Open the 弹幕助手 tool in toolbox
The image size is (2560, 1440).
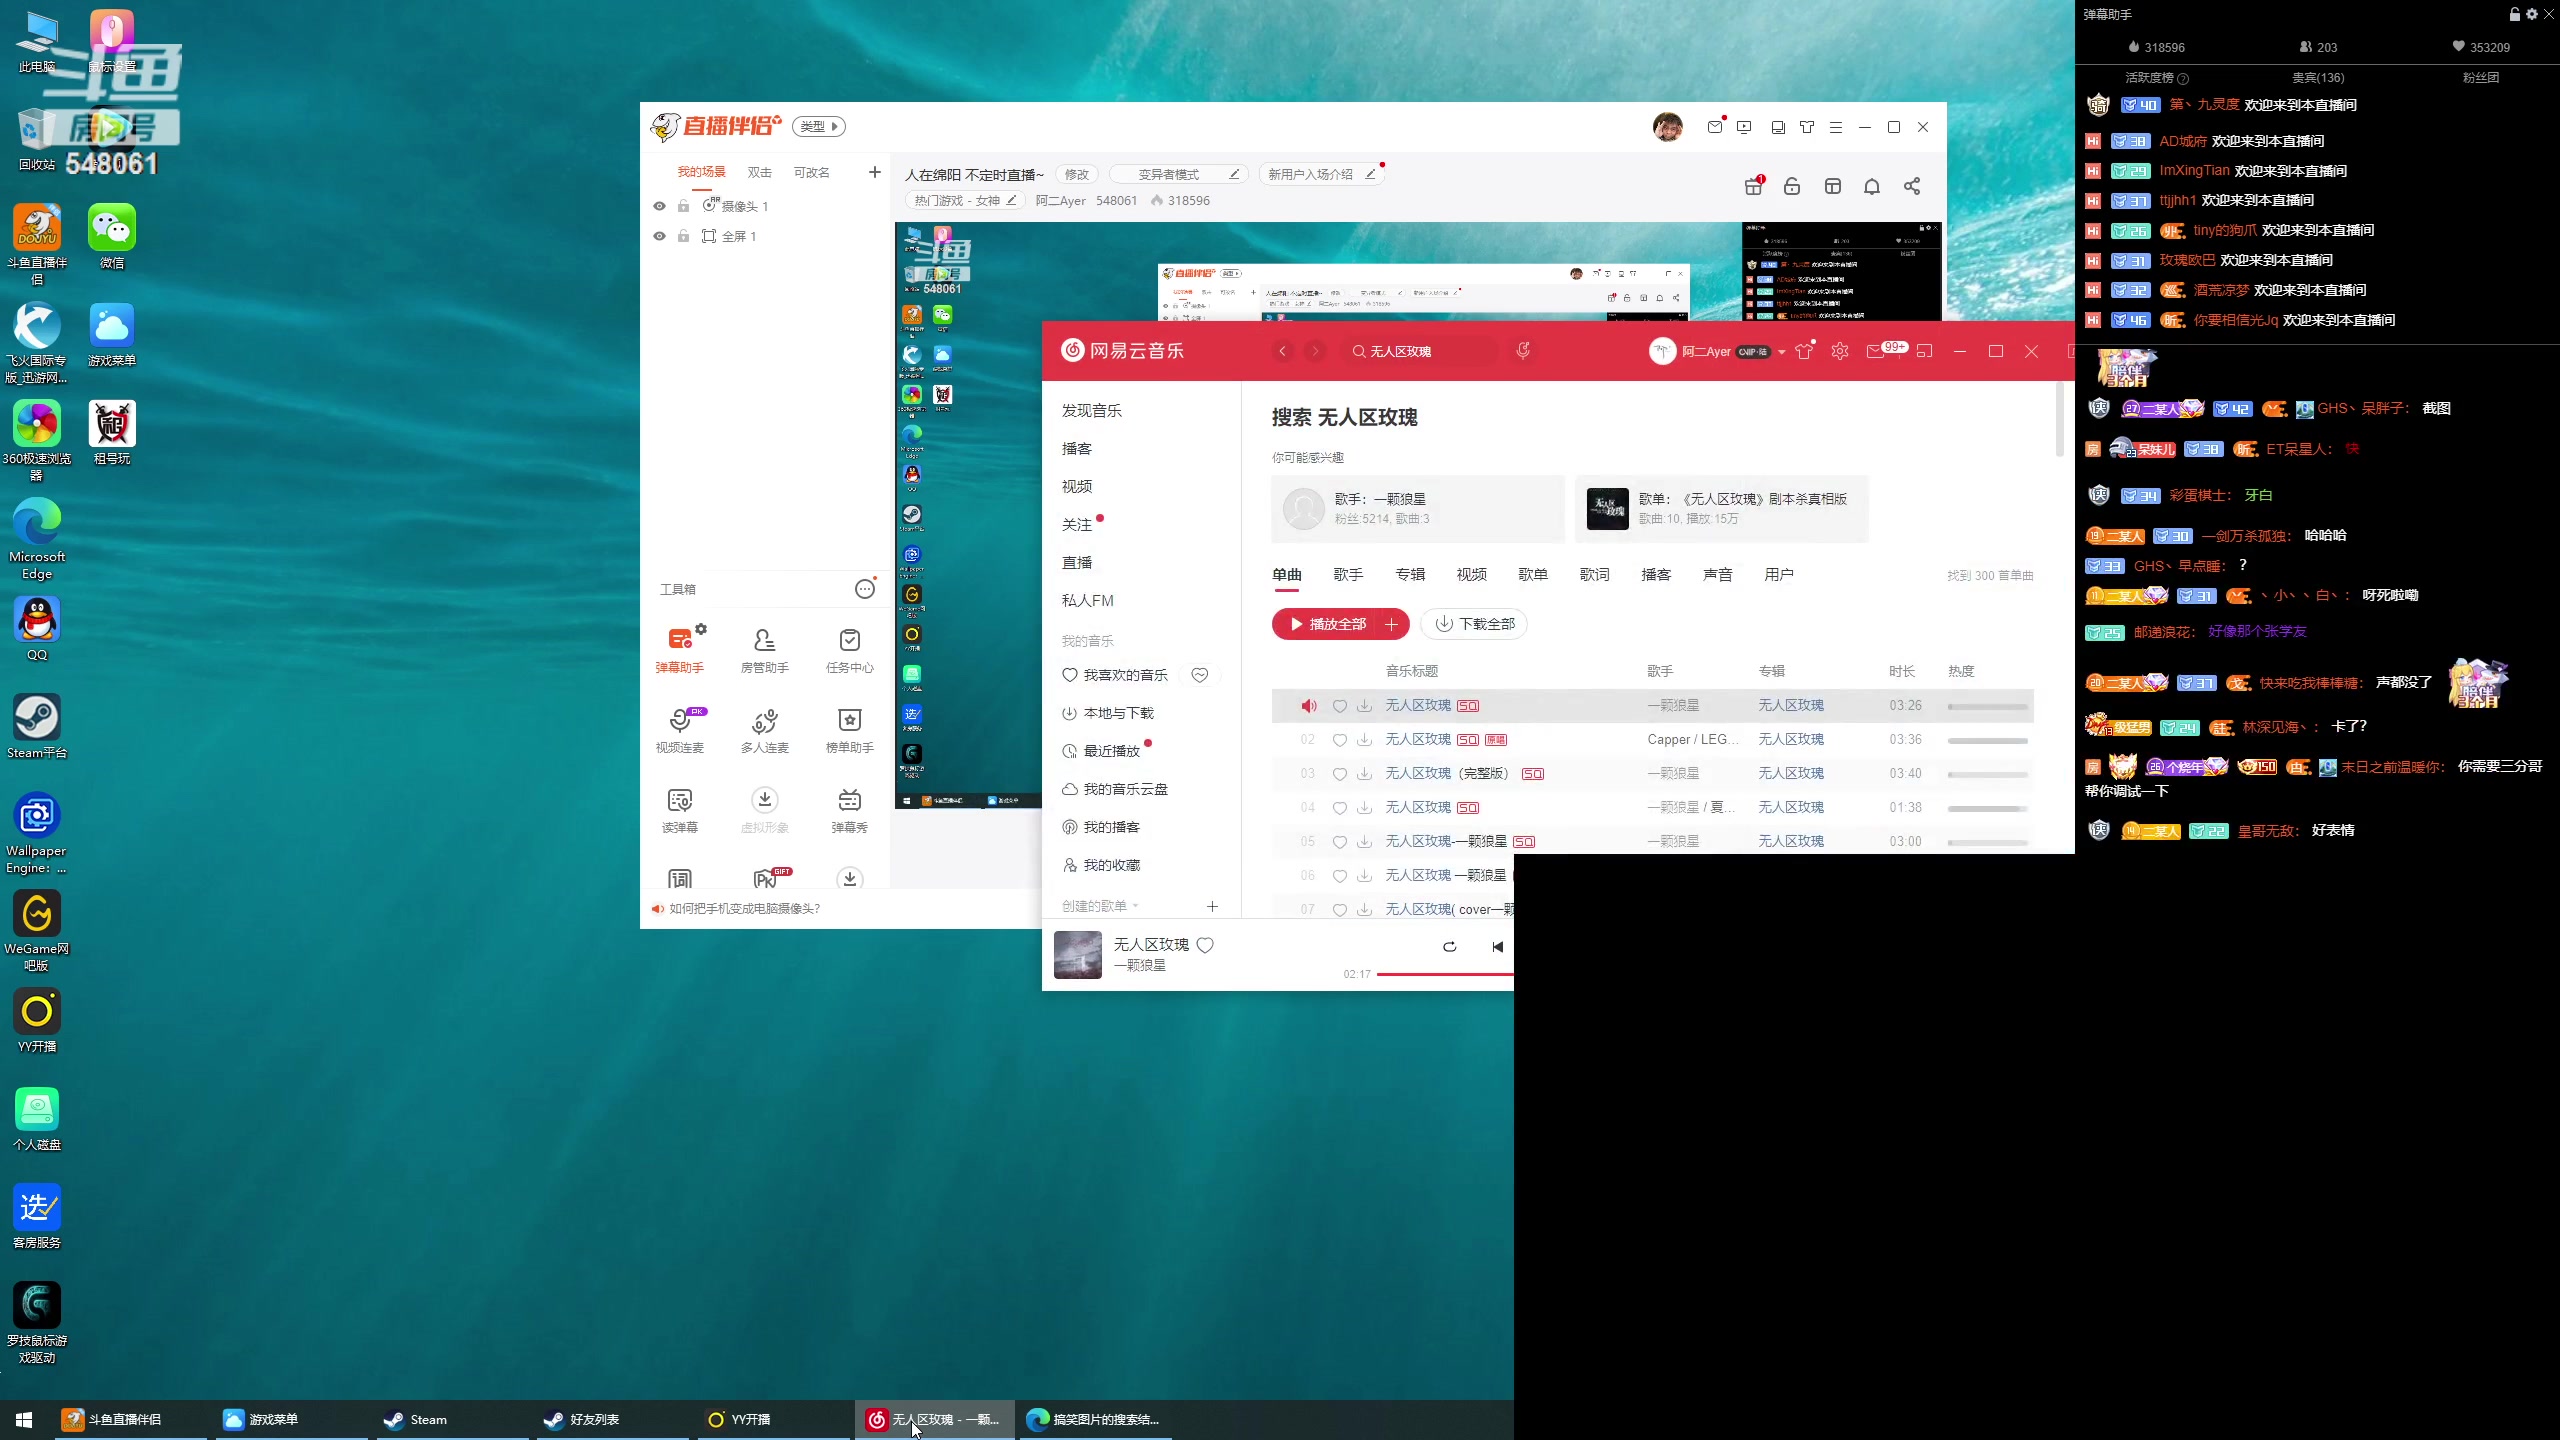point(680,649)
